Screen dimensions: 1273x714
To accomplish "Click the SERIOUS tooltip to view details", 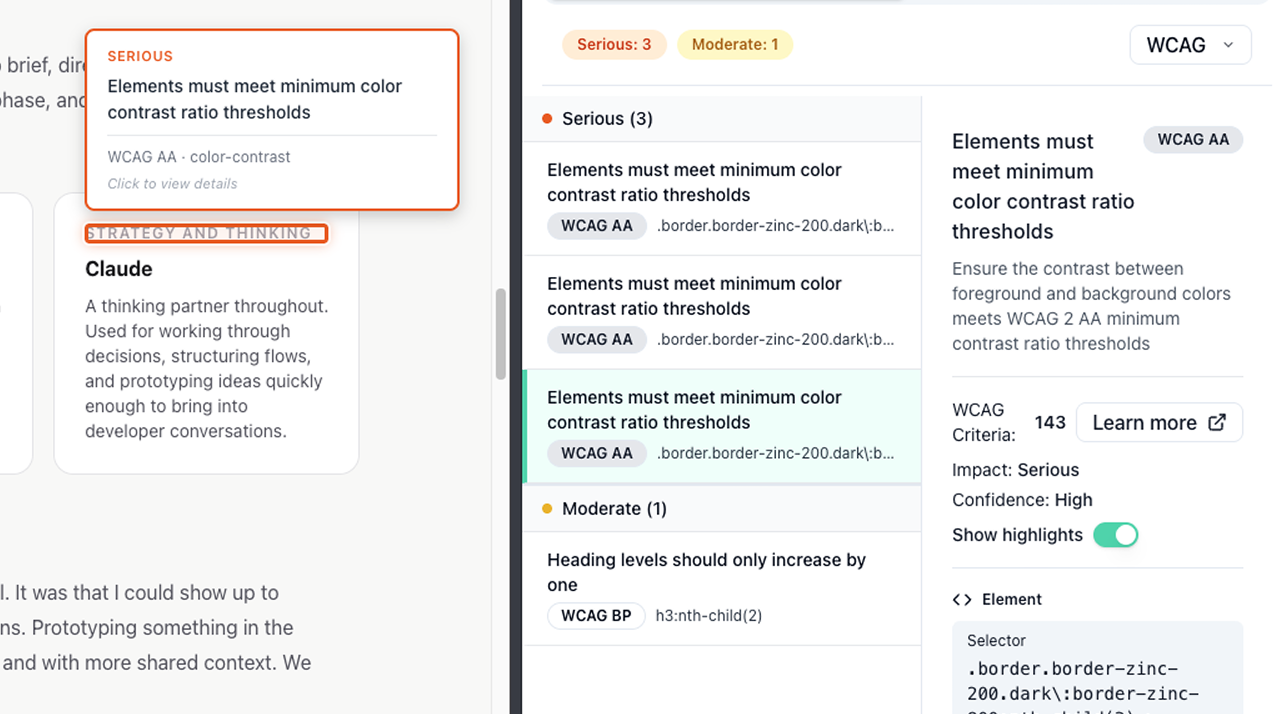I will (272, 119).
